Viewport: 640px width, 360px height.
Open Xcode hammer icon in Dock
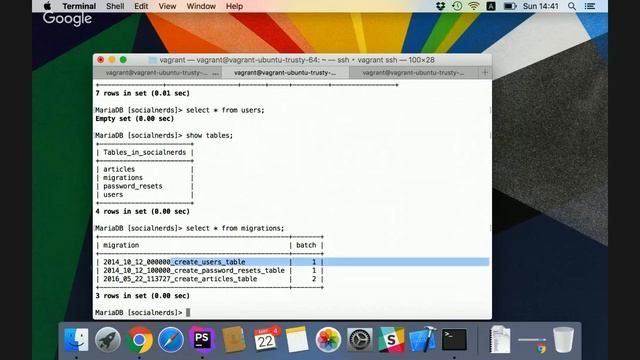pyautogui.click(x=423, y=340)
